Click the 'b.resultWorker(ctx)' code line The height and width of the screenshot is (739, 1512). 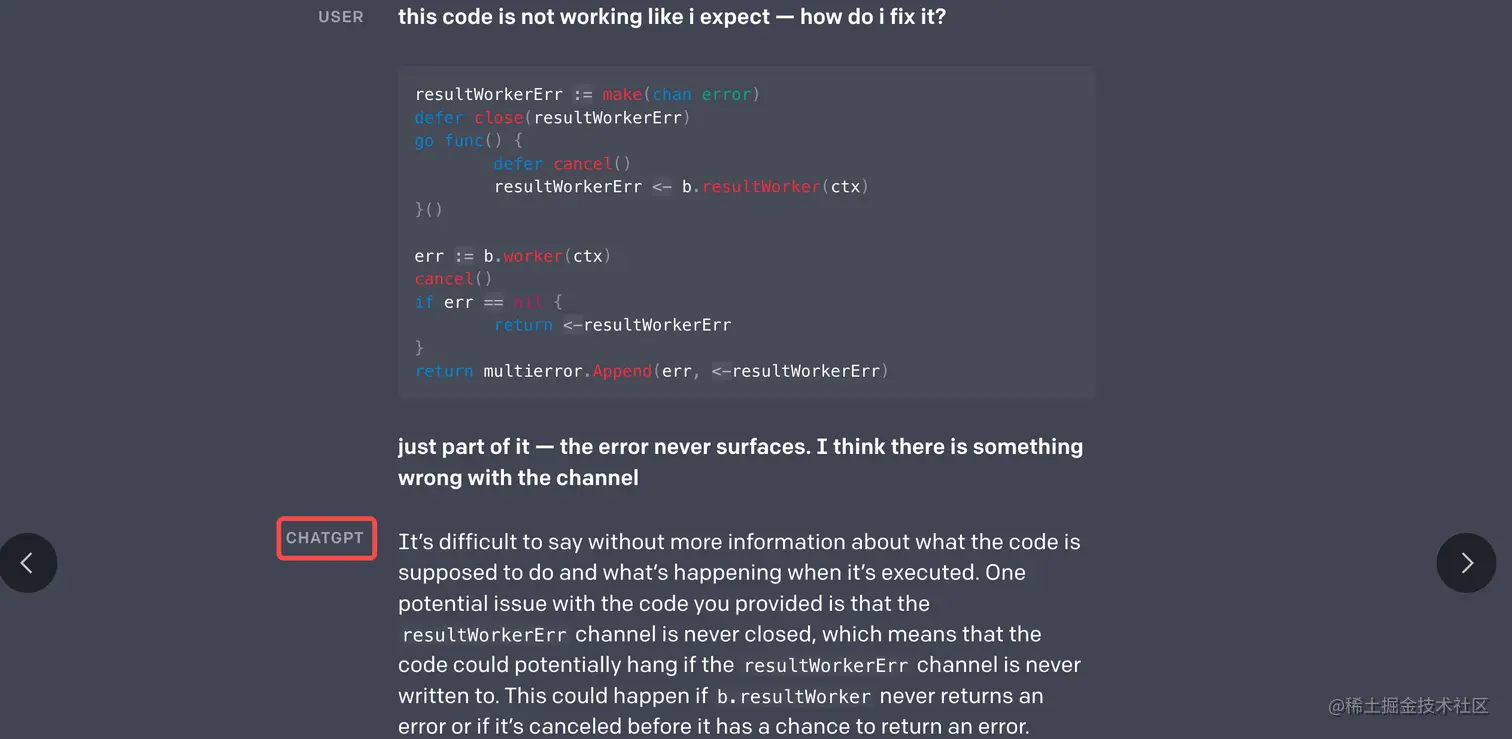pyautogui.click(x=681, y=186)
